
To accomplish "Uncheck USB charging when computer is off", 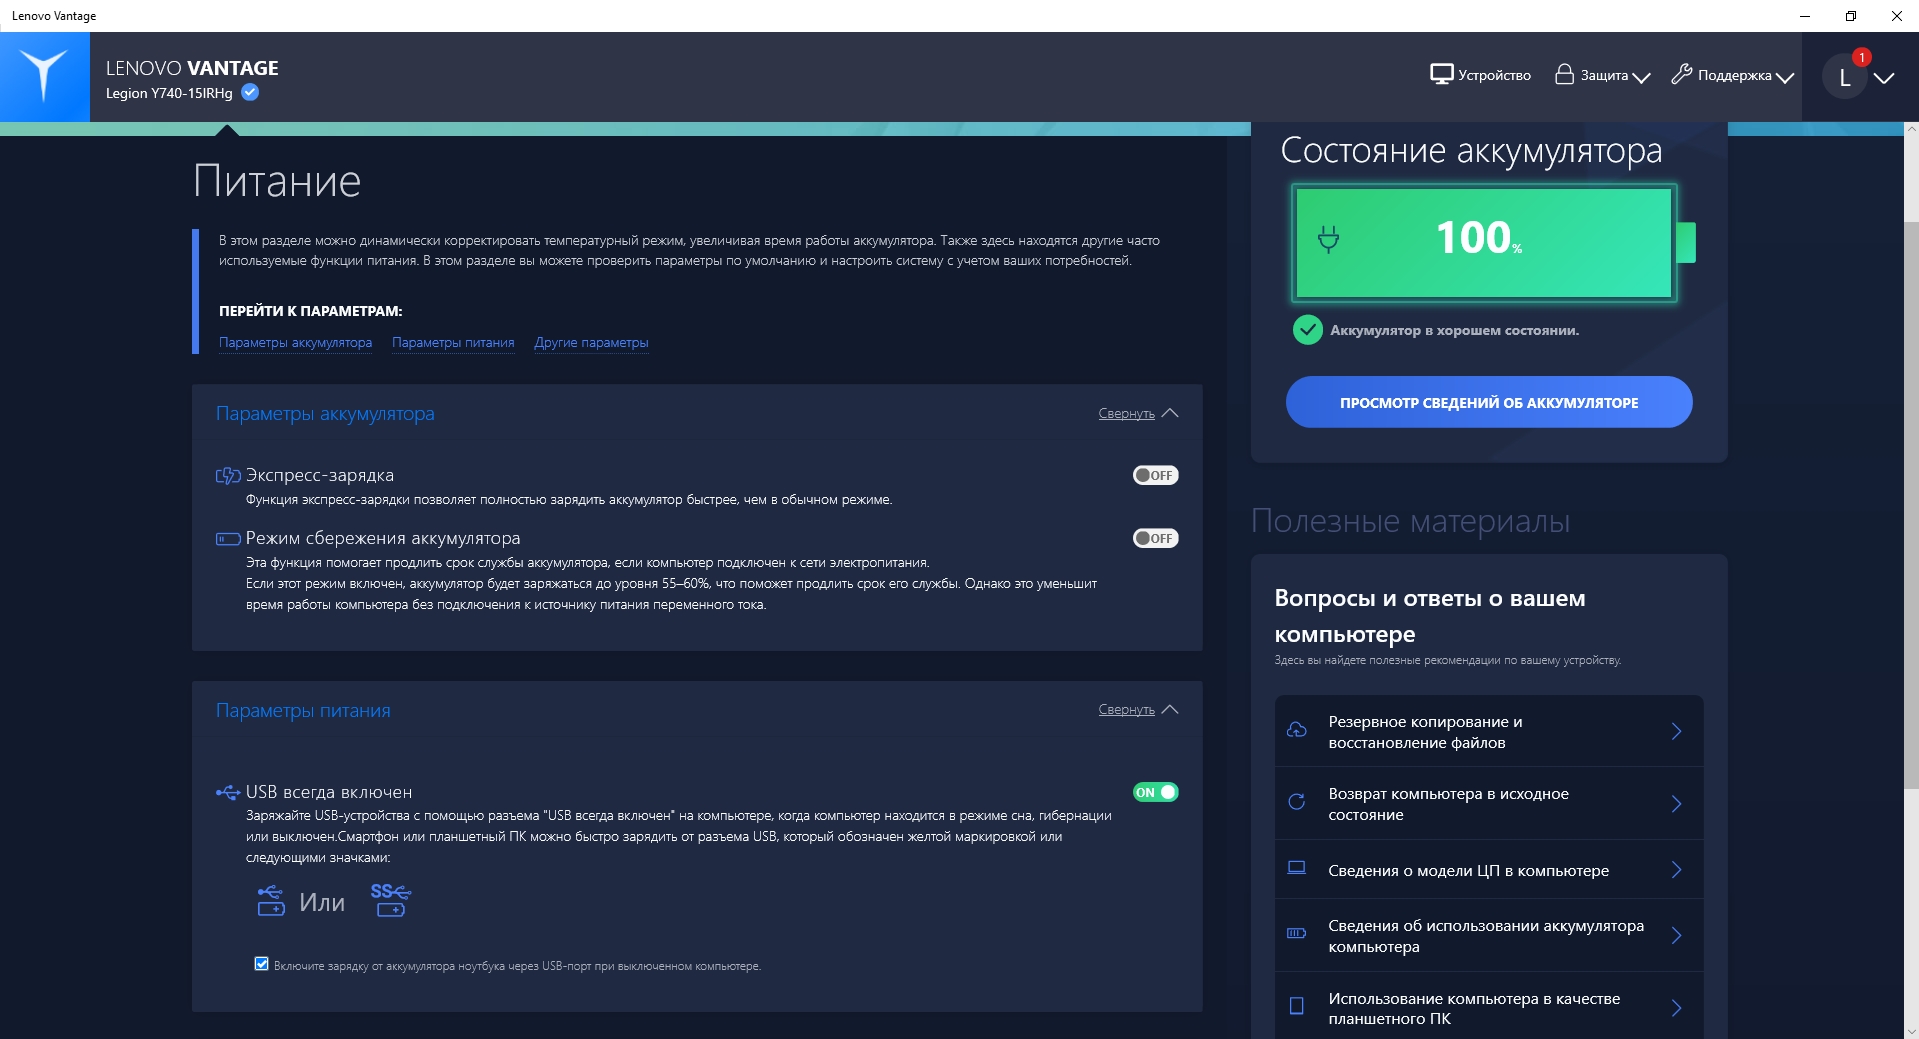I will [x=261, y=964].
